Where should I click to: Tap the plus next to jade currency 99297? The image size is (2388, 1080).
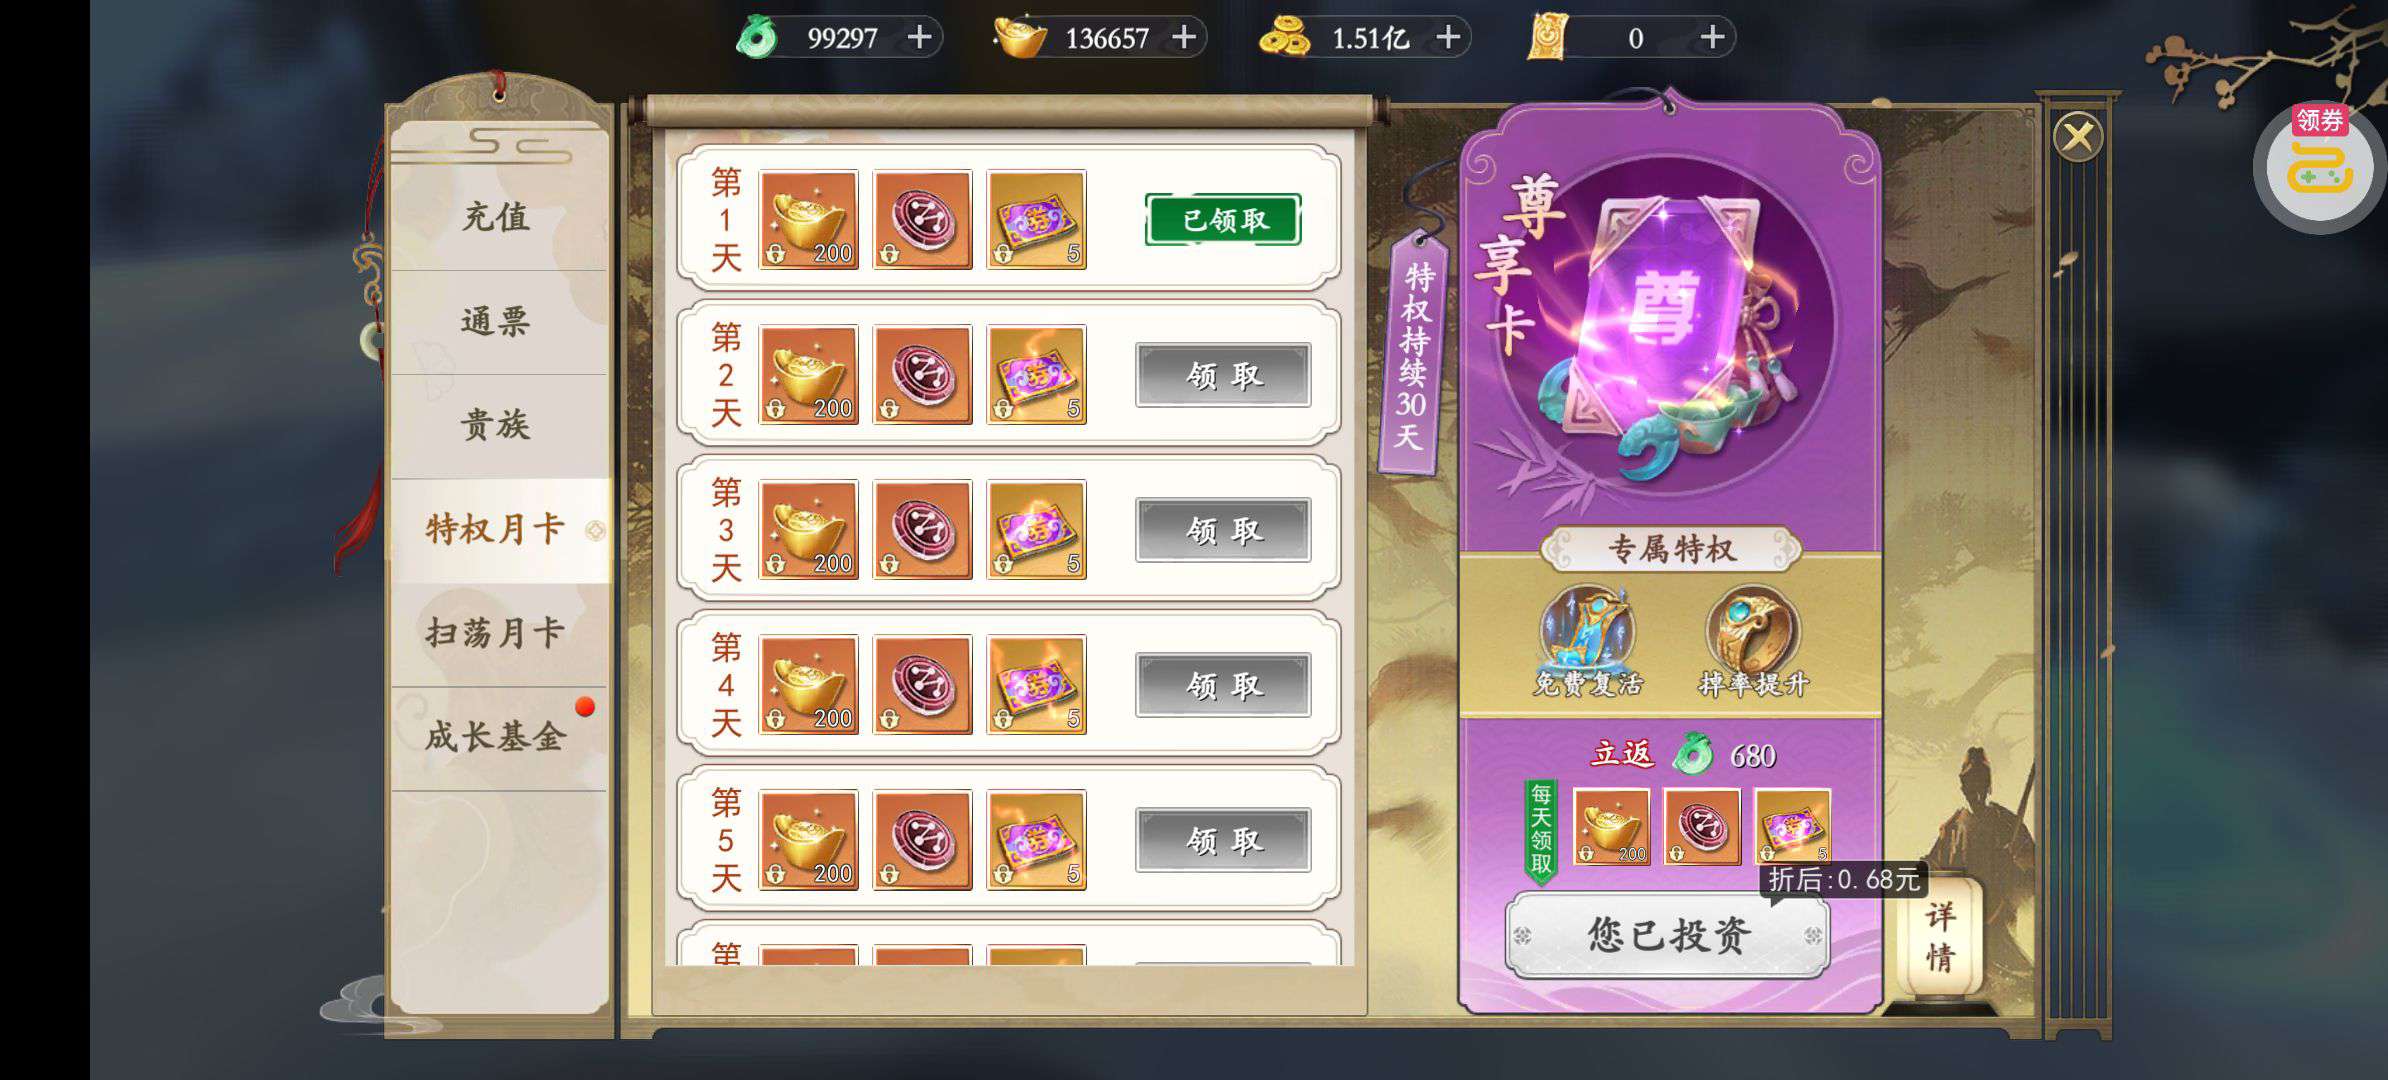tap(919, 38)
